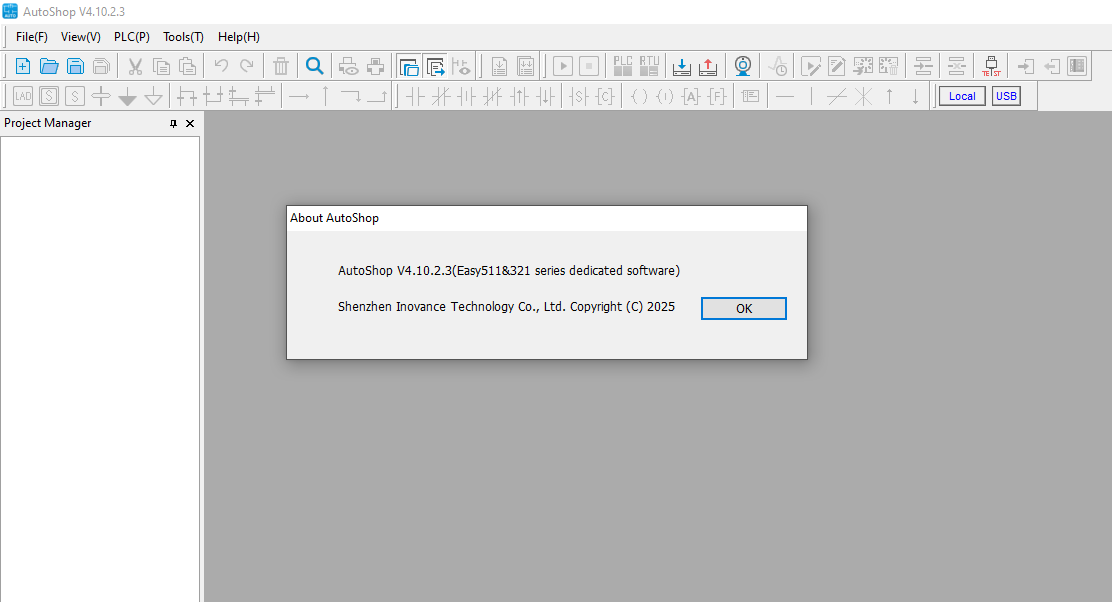
Task: Open the View(V) menu
Action: click(x=81, y=37)
